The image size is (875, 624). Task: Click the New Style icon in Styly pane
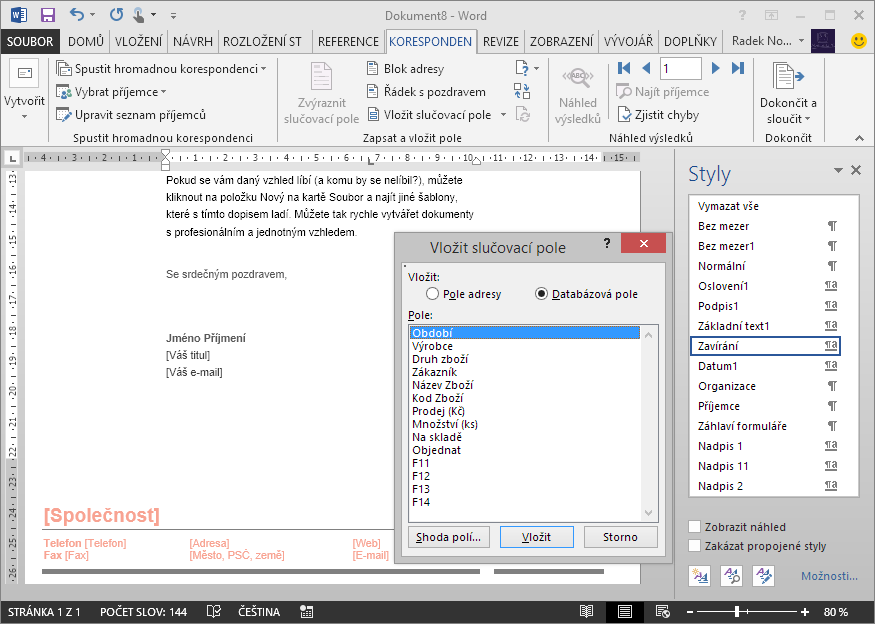point(700,575)
